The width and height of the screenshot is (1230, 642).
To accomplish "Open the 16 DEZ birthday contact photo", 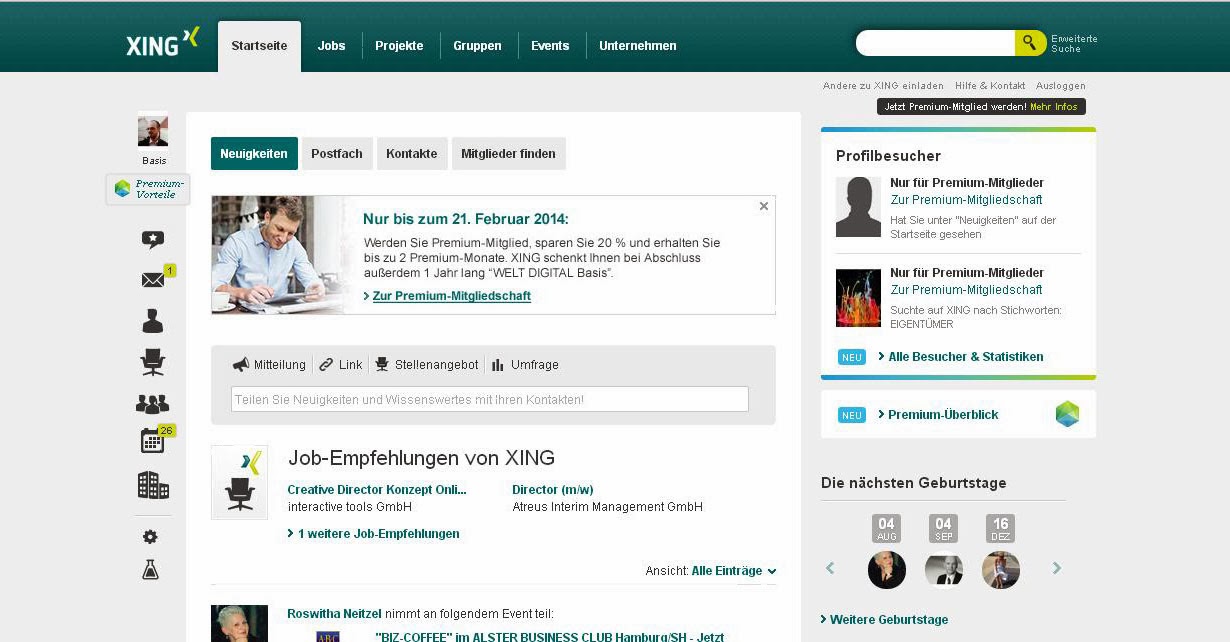I will (1001, 570).
